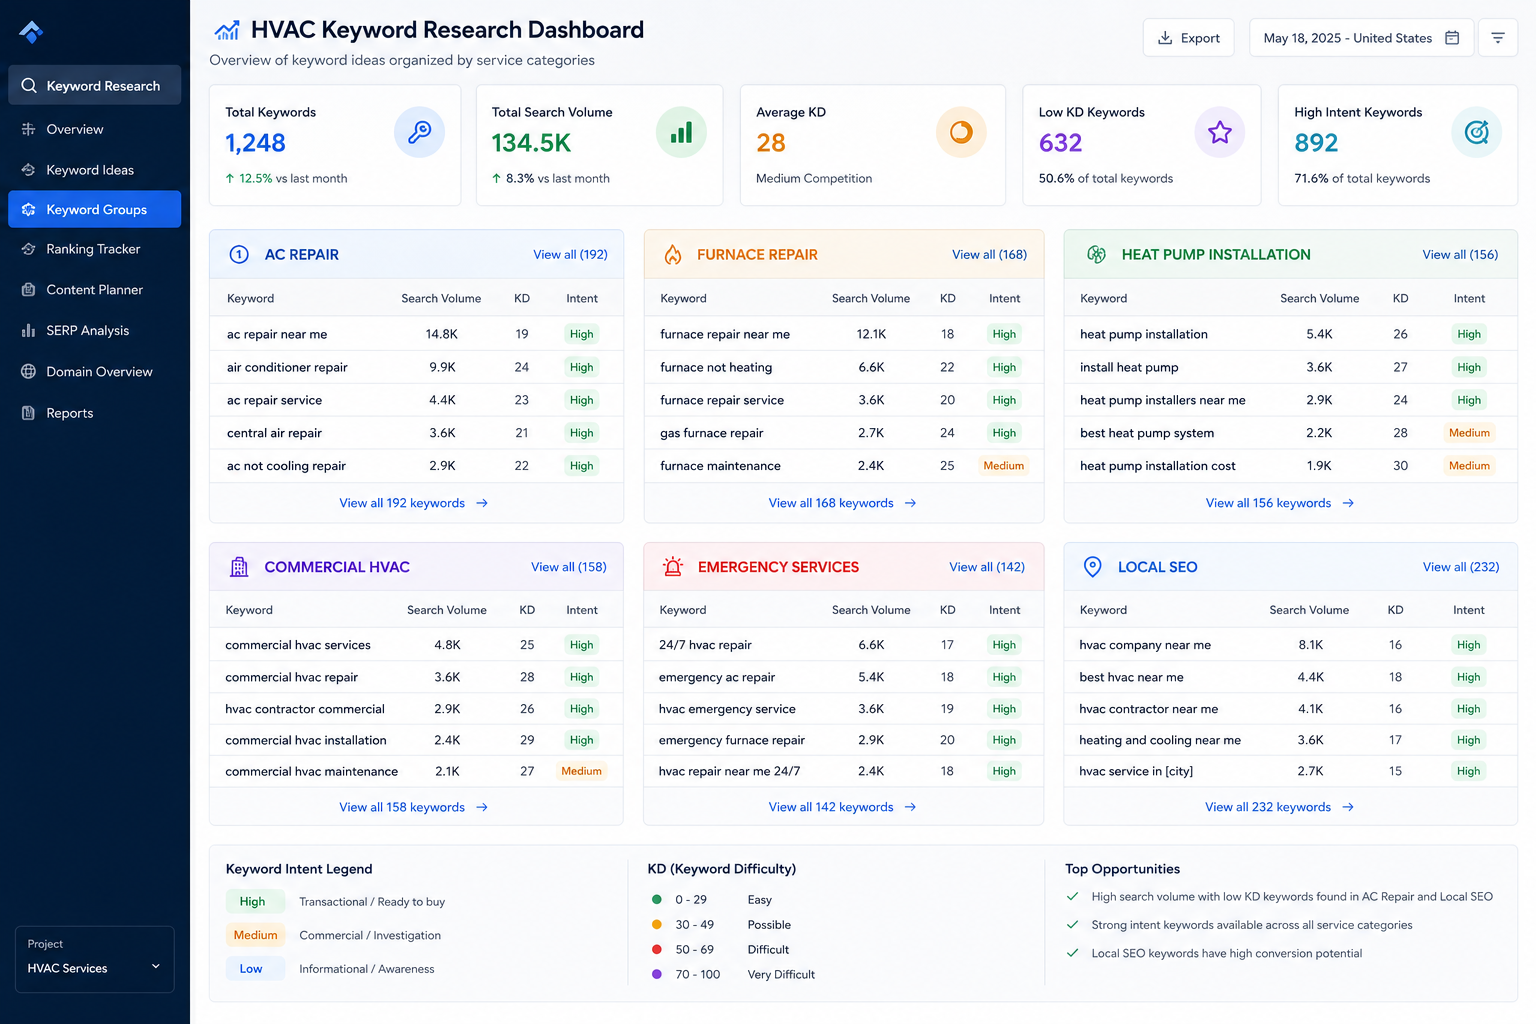This screenshot has height=1024, width=1536.
Task: Open View all 192 keywords link
Action: point(414,503)
